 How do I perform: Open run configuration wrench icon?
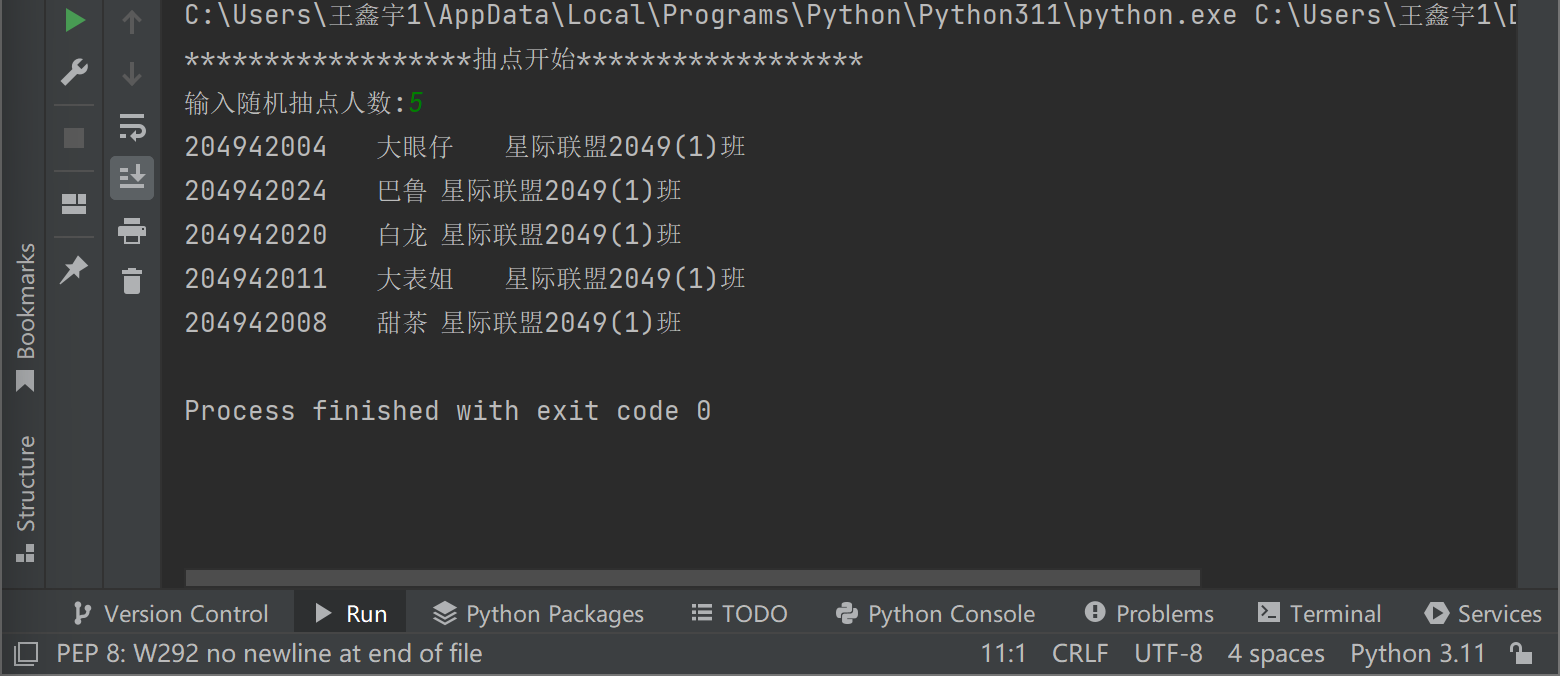(75, 72)
